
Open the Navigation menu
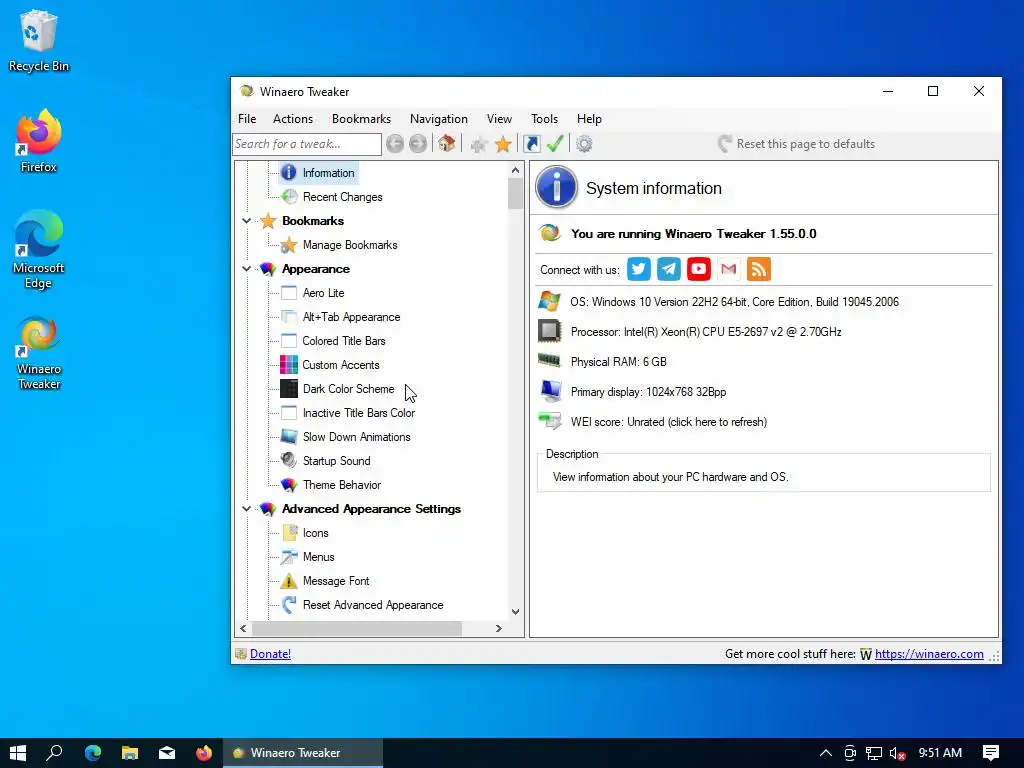pos(439,119)
